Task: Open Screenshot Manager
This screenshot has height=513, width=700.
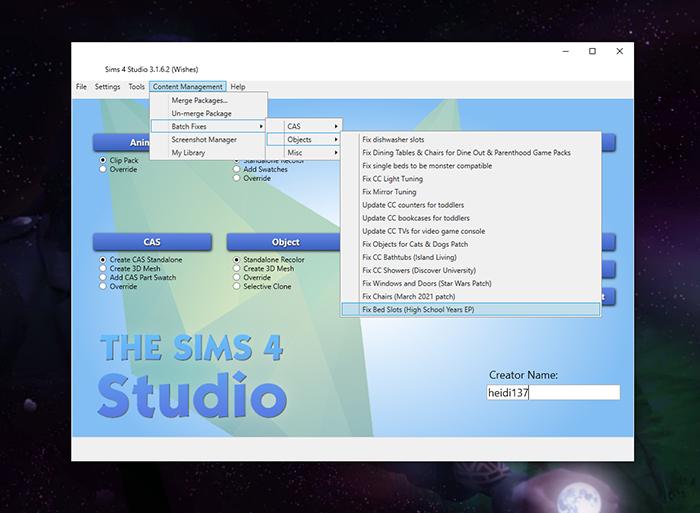Action: click(208, 139)
